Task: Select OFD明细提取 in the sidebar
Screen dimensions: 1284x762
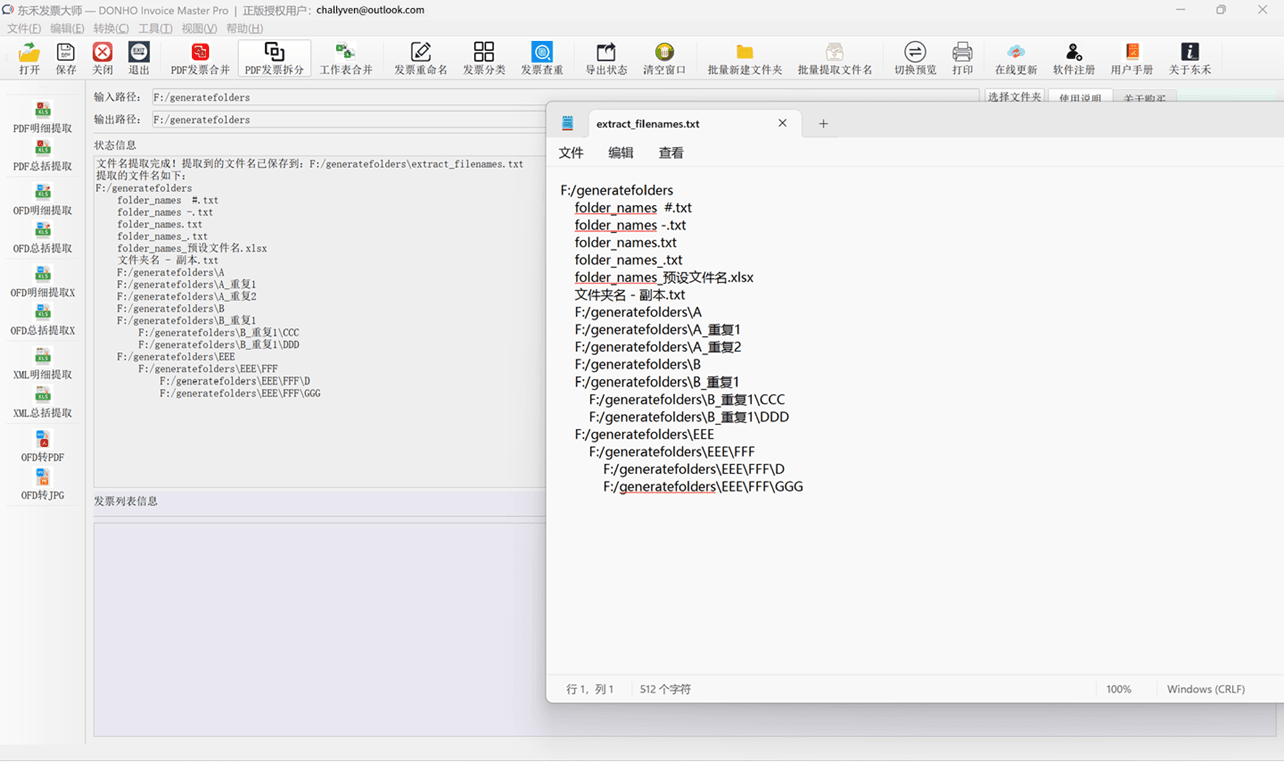Action: pos(42,200)
